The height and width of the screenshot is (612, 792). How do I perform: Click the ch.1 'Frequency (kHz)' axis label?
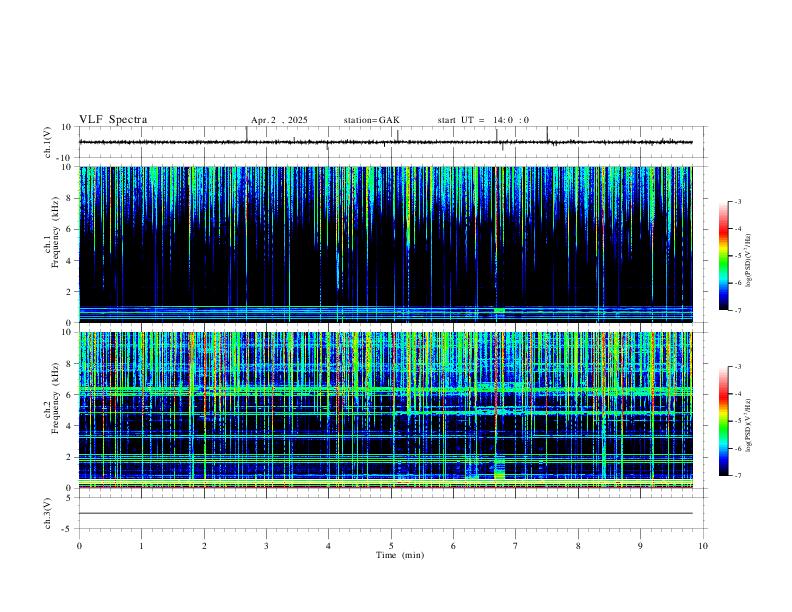(56, 232)
